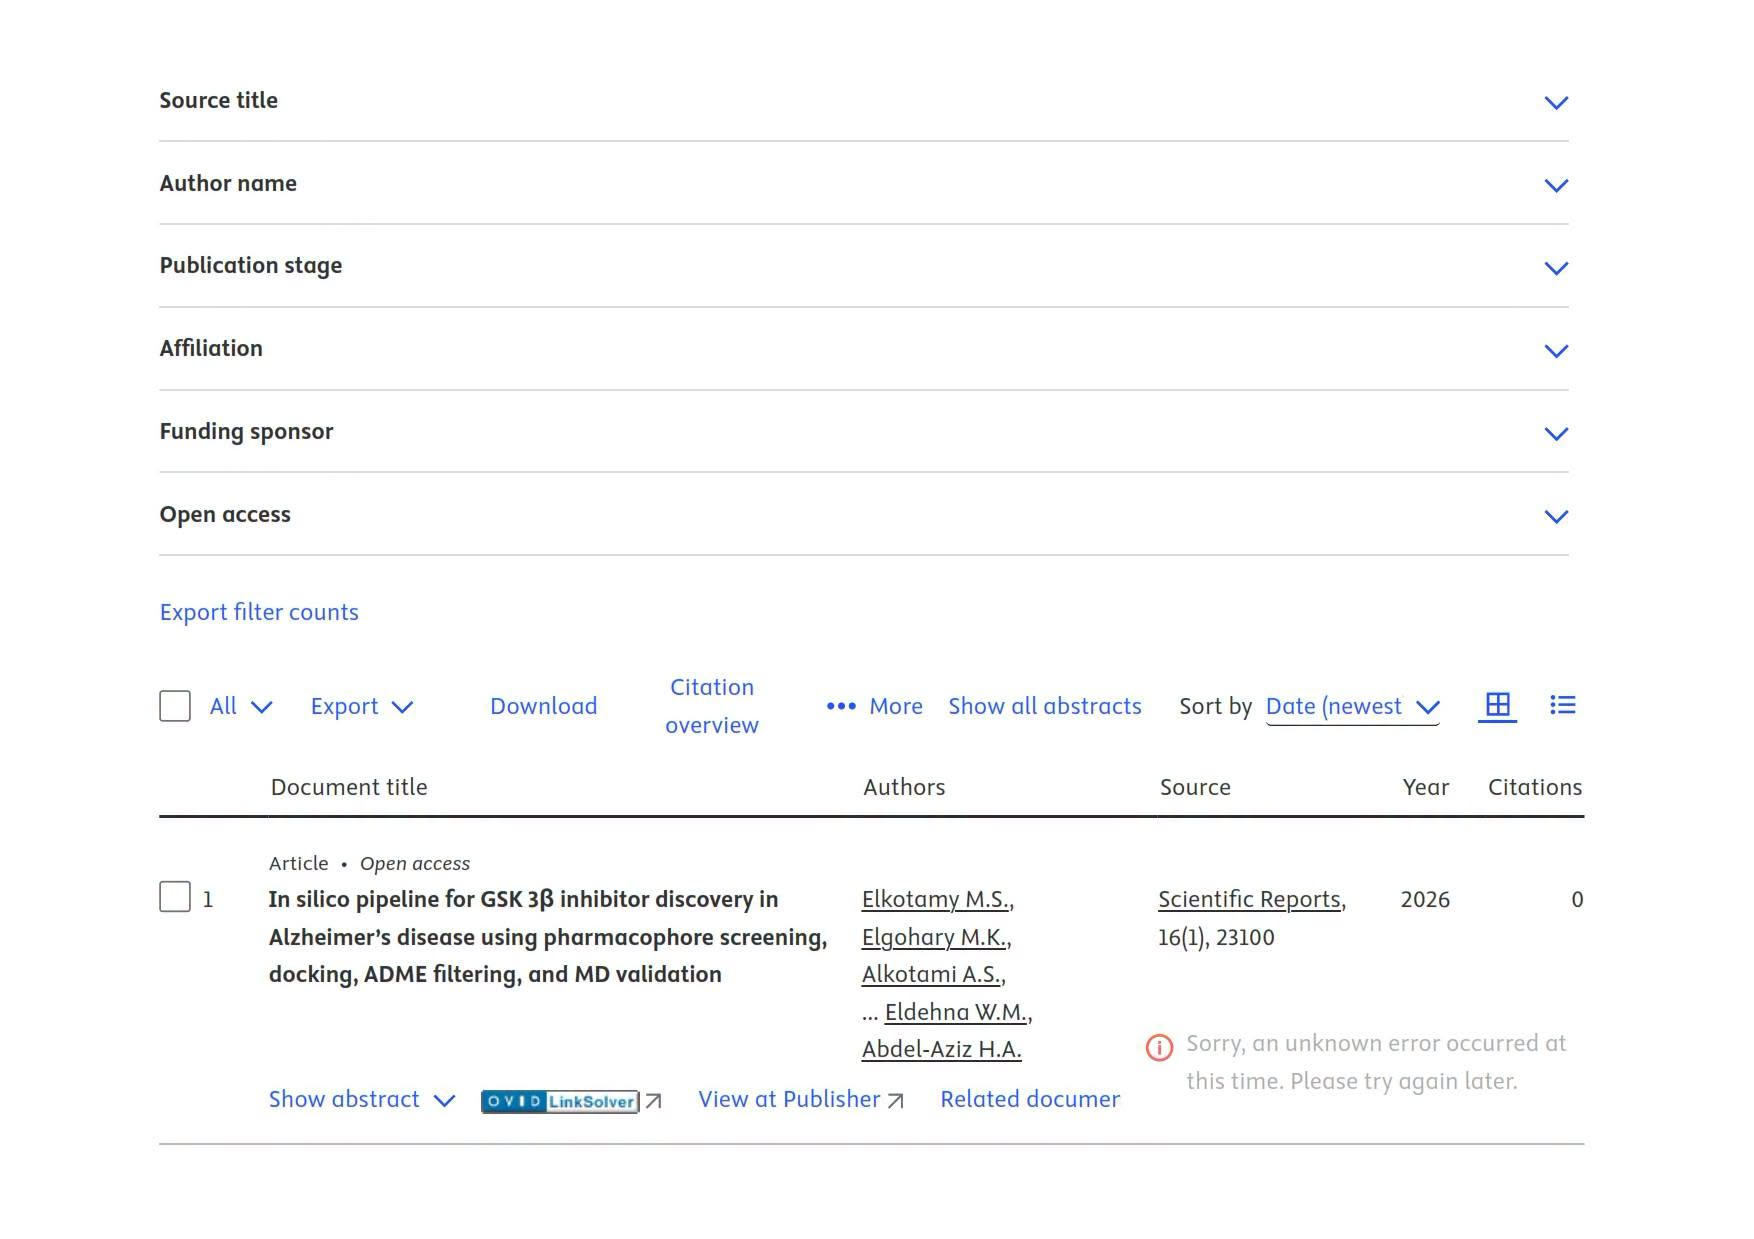Open the All selection dropdown
The image size is (1754, 1239).
click(x=241, y=707)
